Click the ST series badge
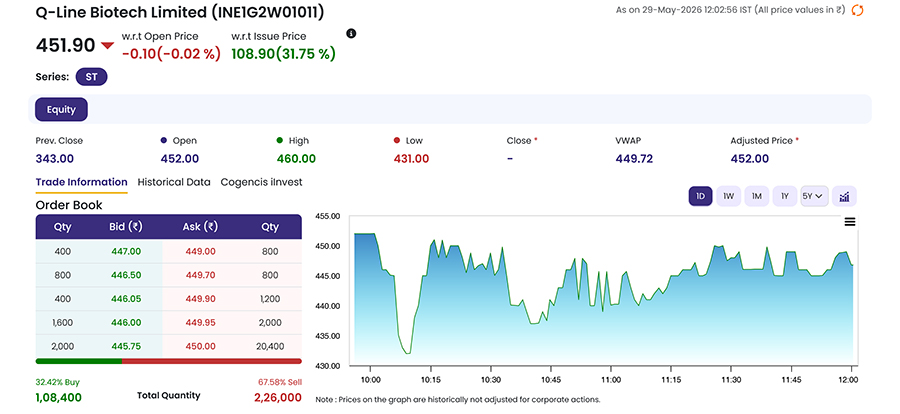 tap(91, 77)
